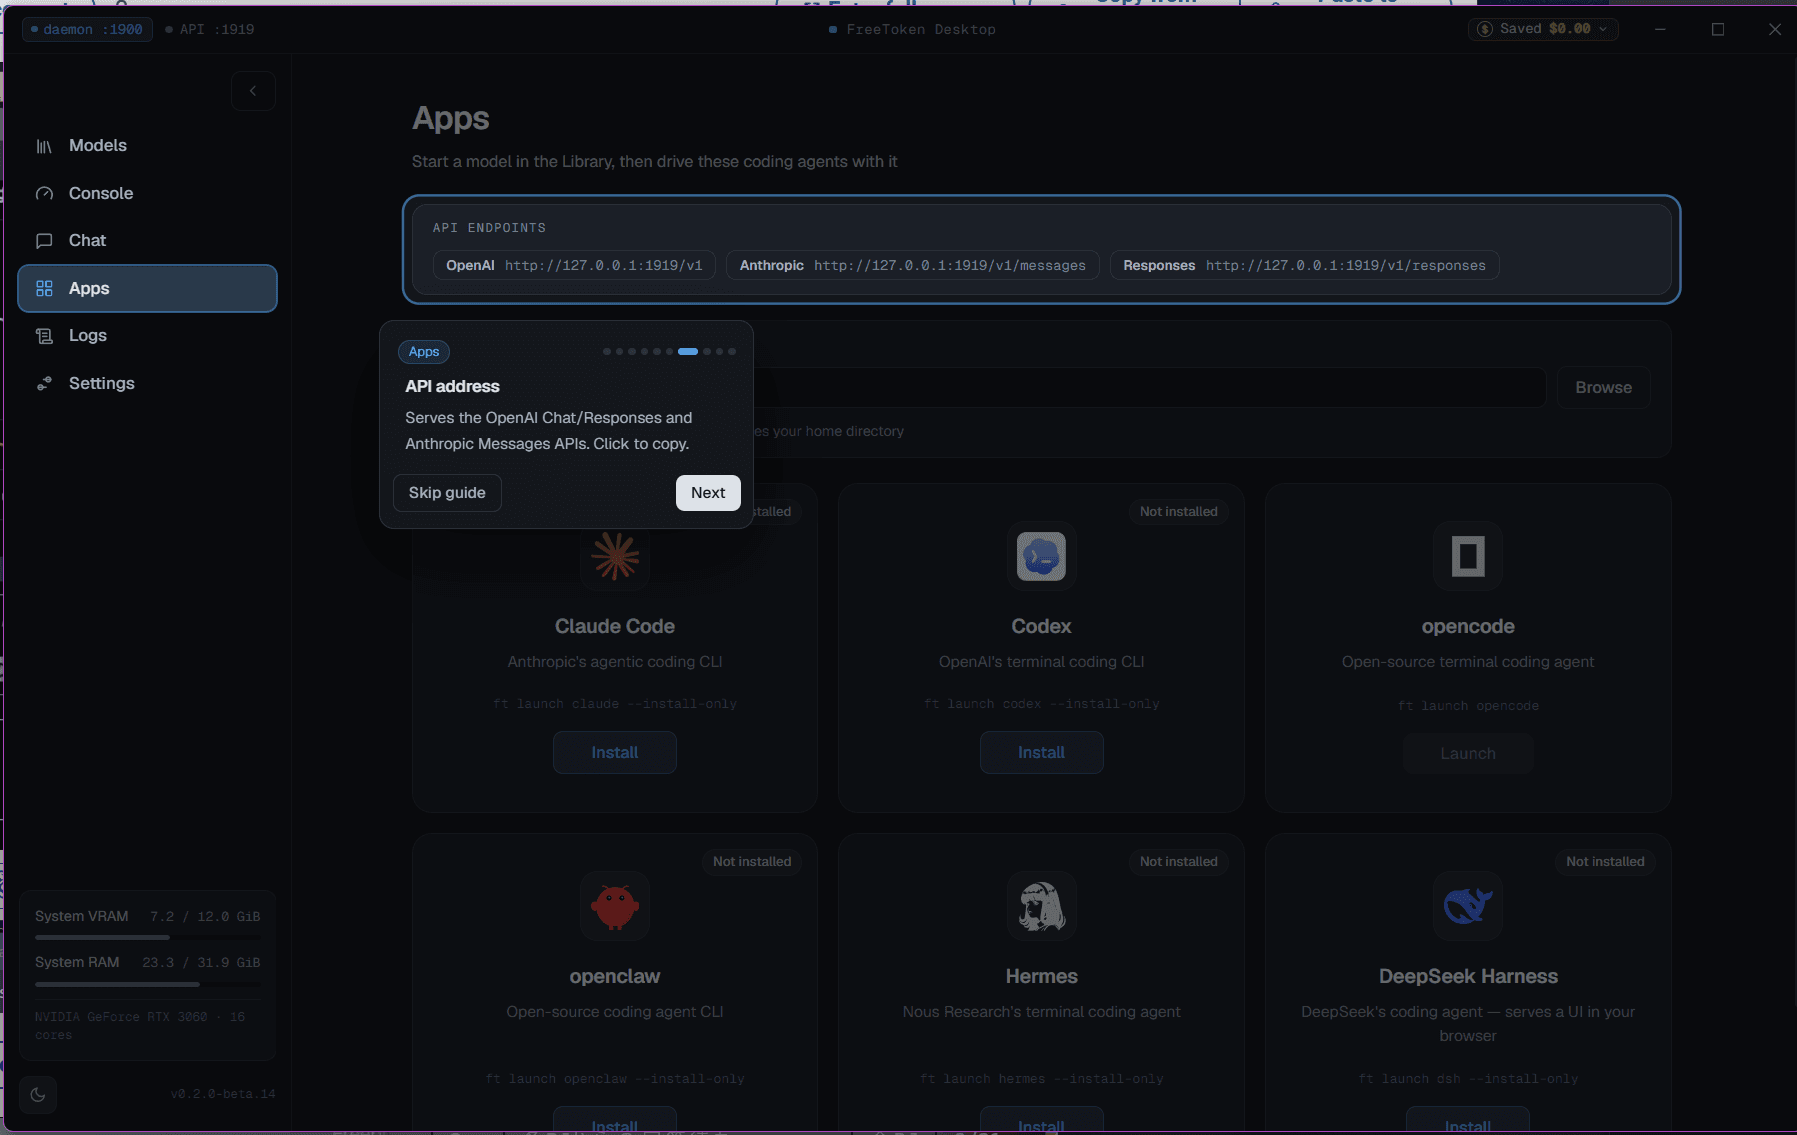The width and height of the screenshot is (1797, 1135).
Task: Click the 'FreeToken Desktop' window title
Action: coord(921,29)
